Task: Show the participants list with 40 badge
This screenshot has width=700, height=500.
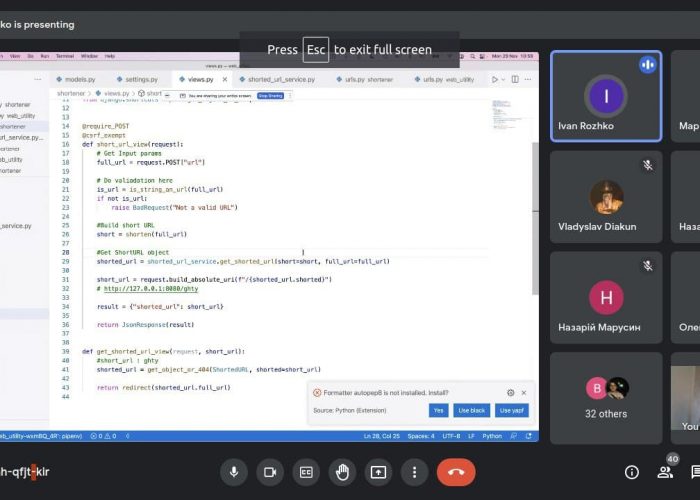Action: pyautogui.click(x=665, y=472)
